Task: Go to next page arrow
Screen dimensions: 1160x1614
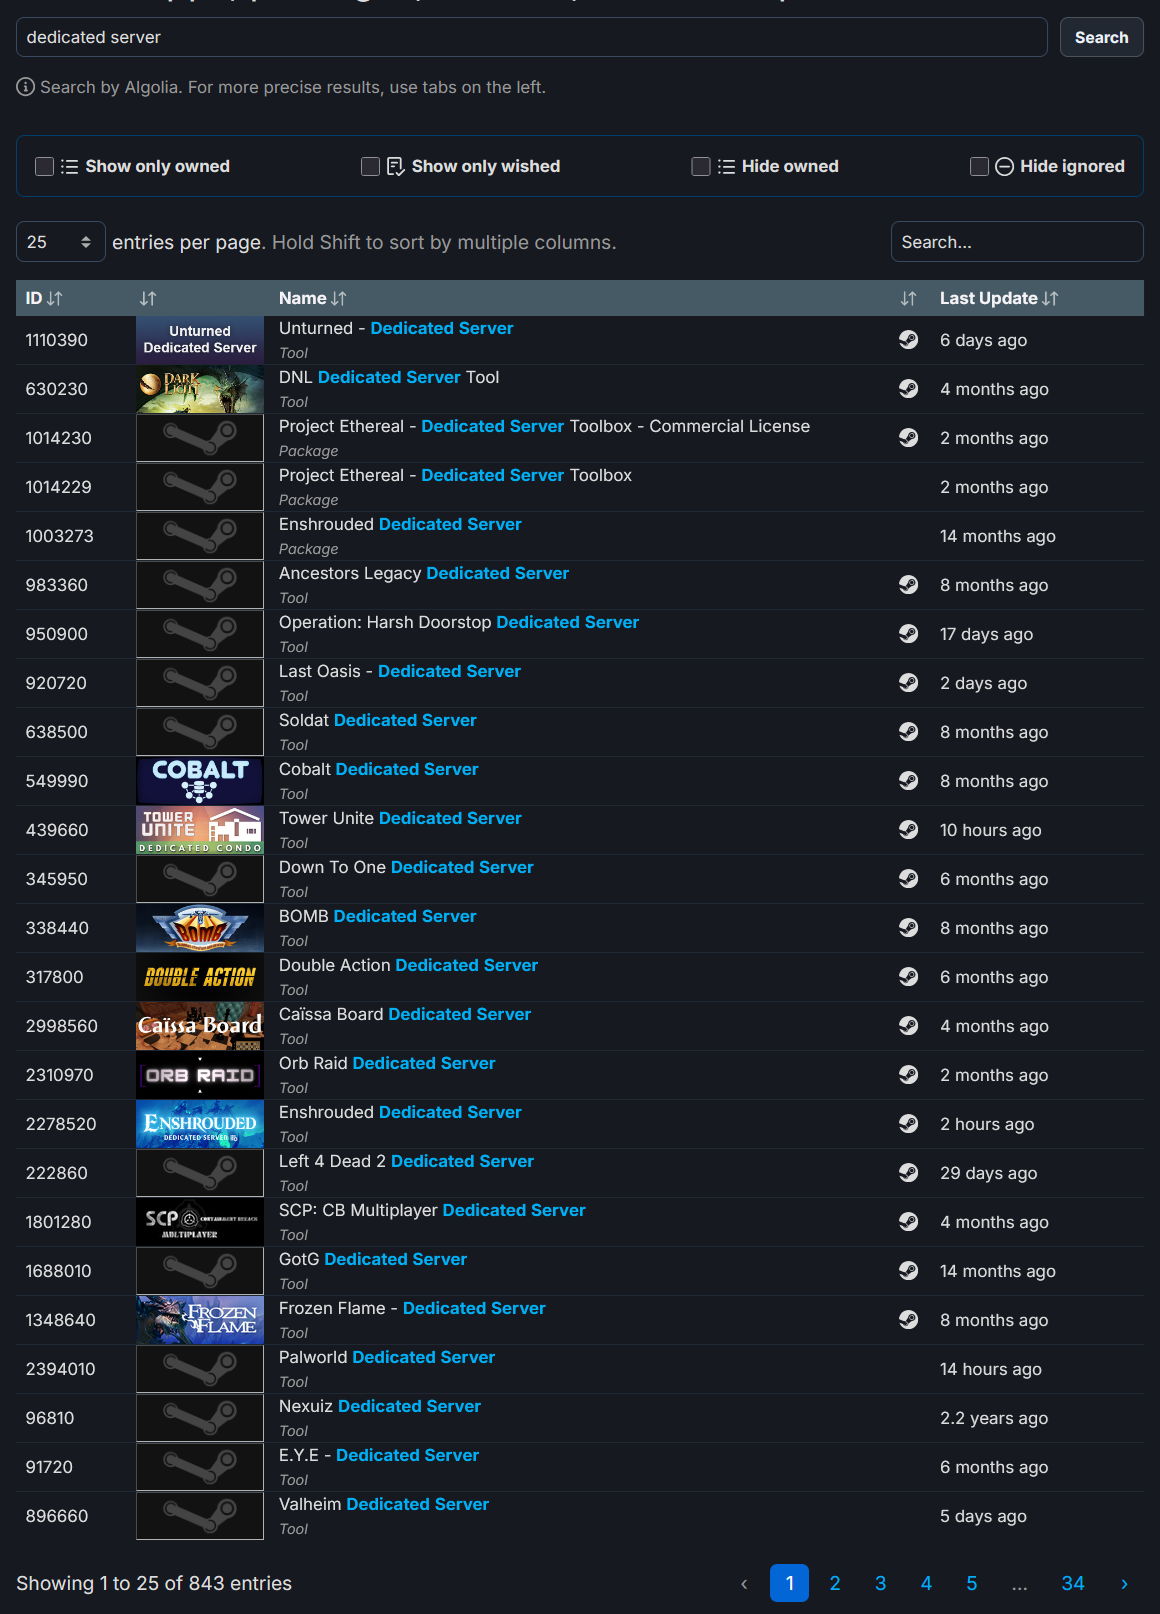Action: [x=1124, y=1583]
